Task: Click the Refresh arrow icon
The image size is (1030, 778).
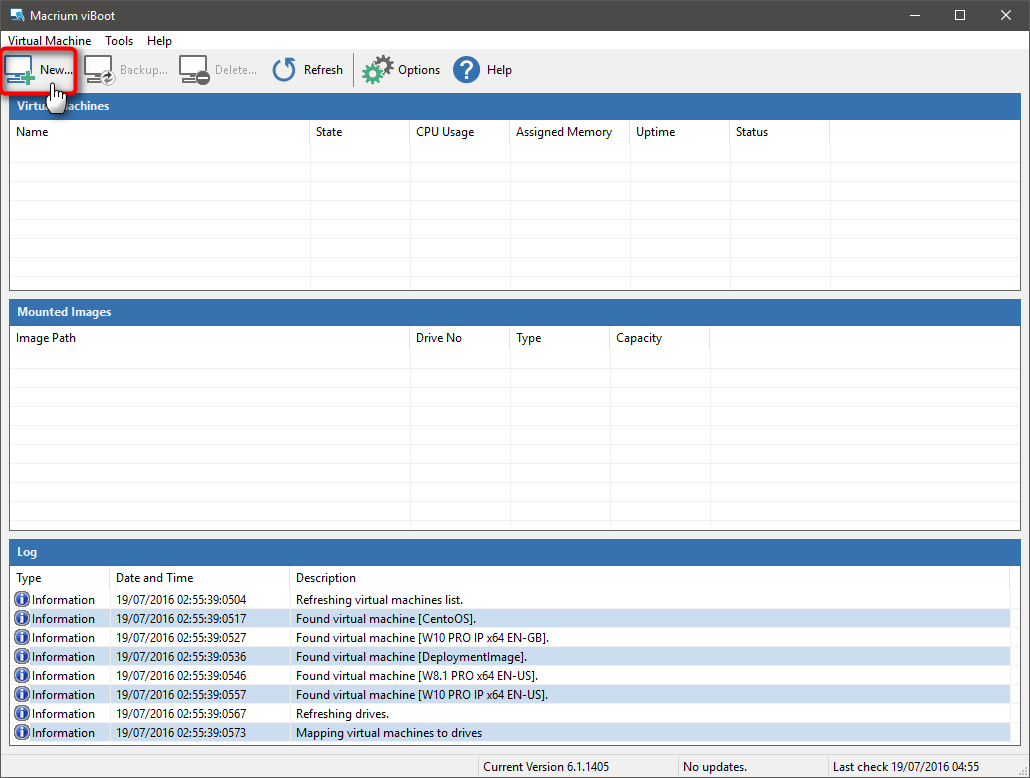Action: pyautogui.click(x=284, y=70)
